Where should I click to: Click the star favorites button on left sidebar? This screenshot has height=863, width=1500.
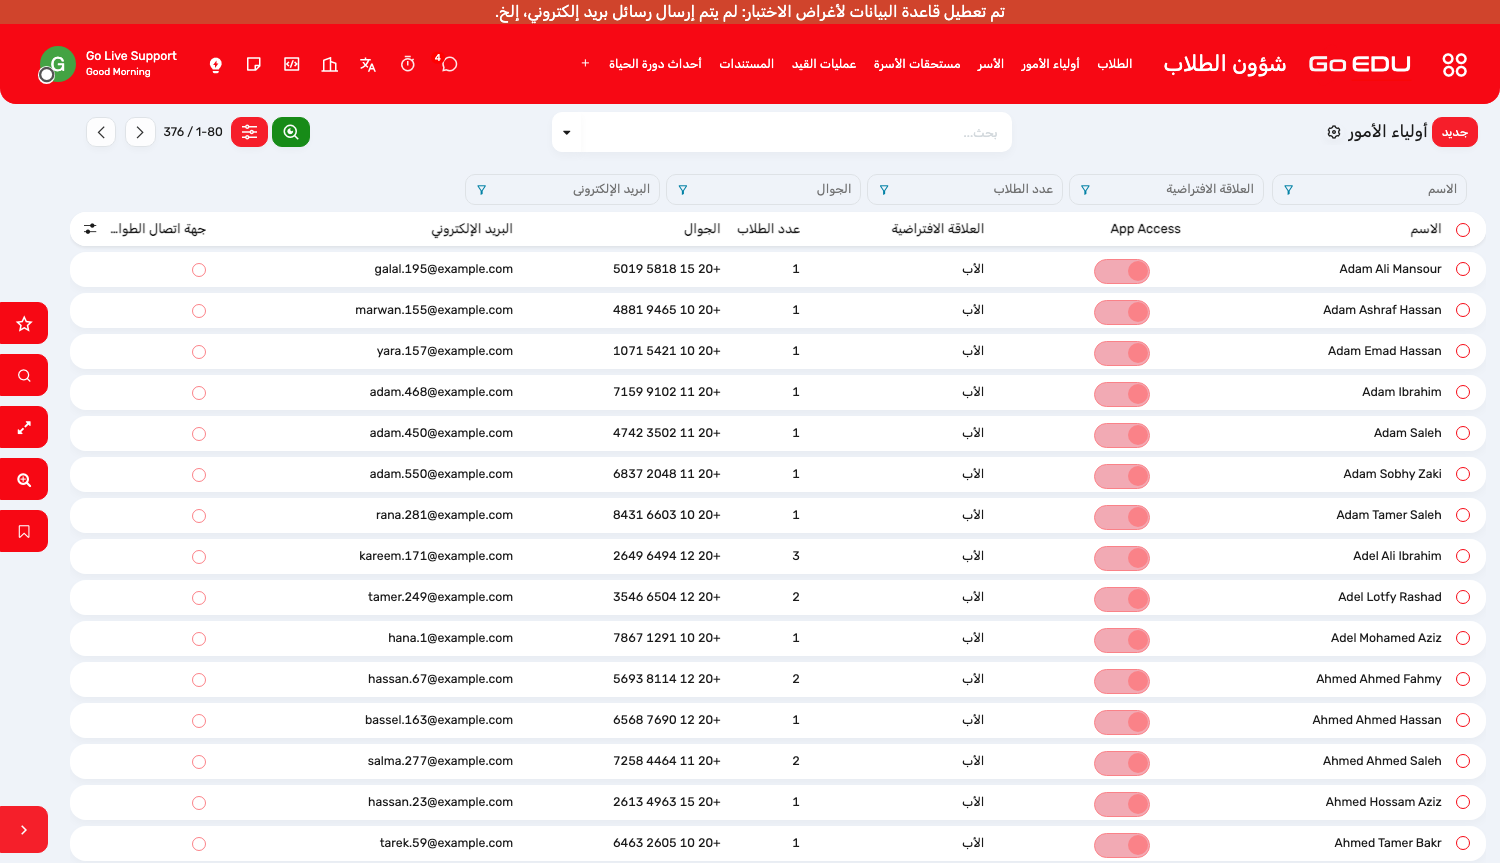[x=24, y=324]
